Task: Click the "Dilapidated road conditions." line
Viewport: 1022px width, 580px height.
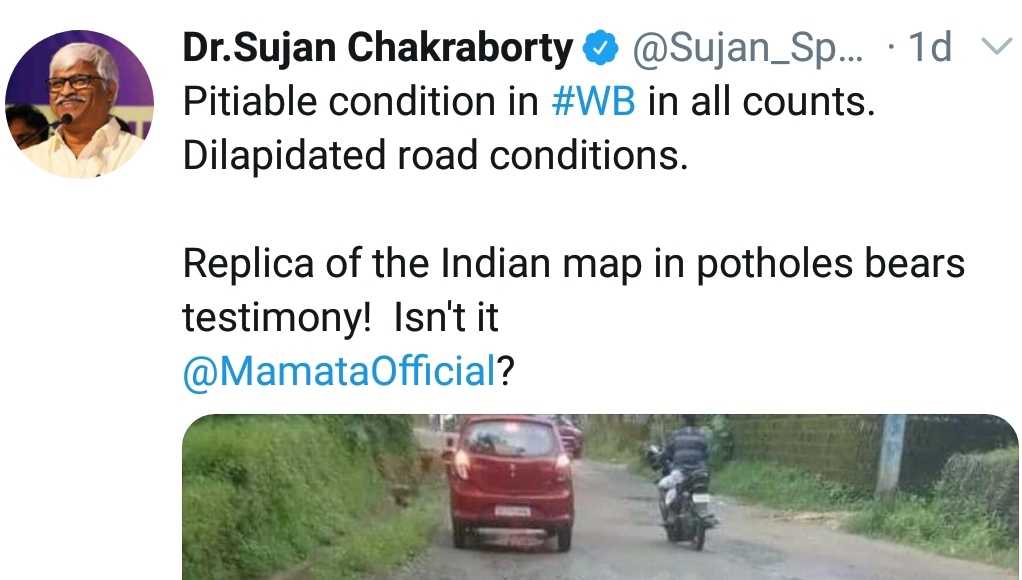Action: tap(435, 156)
